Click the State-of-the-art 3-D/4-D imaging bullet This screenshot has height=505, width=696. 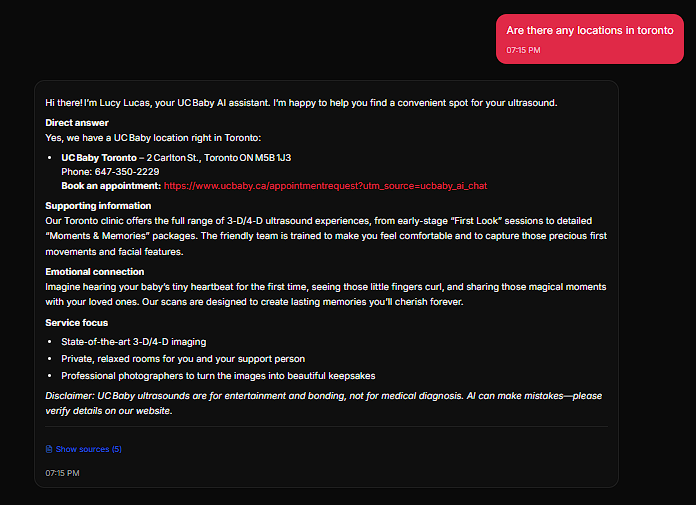(133, 342)
